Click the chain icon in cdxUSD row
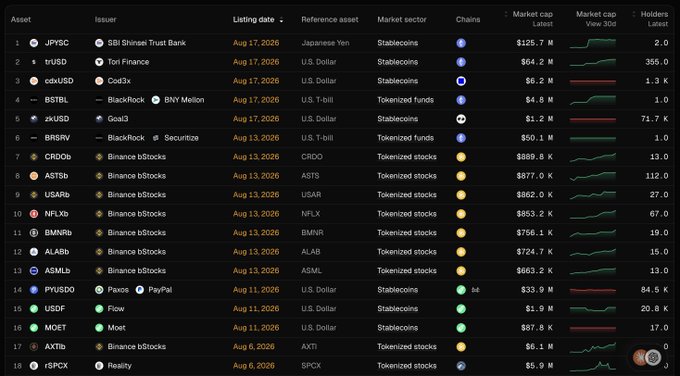The width and height of the screenshot is (680, 376). pyautogui.click(x=461, y=81)
